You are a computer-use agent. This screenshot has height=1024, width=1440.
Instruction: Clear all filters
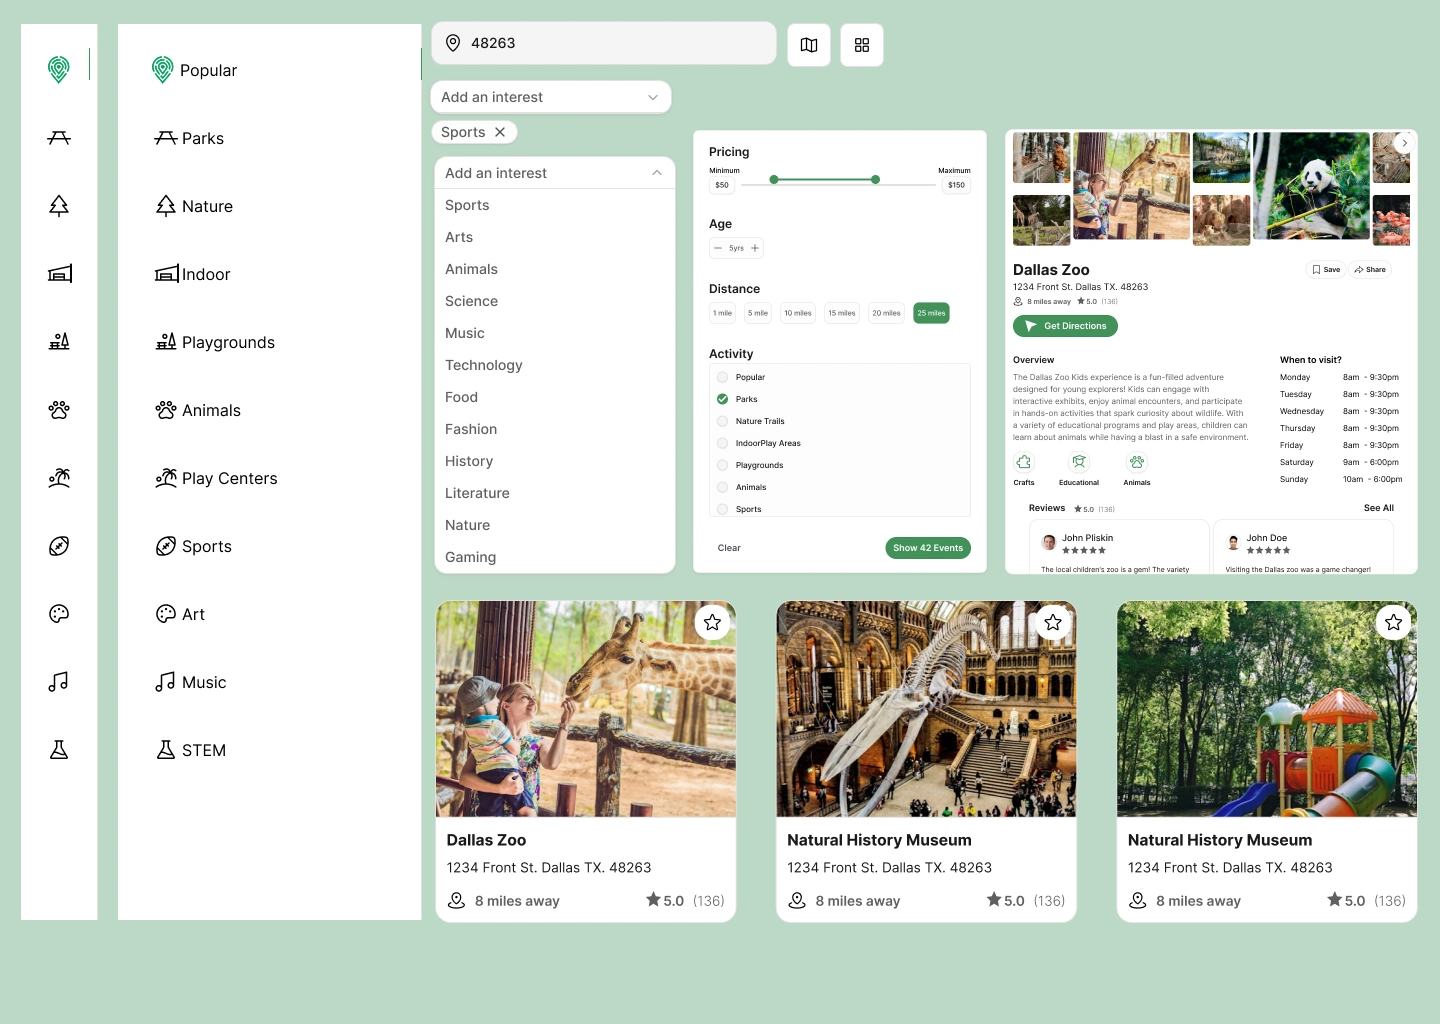pos(729,548)
